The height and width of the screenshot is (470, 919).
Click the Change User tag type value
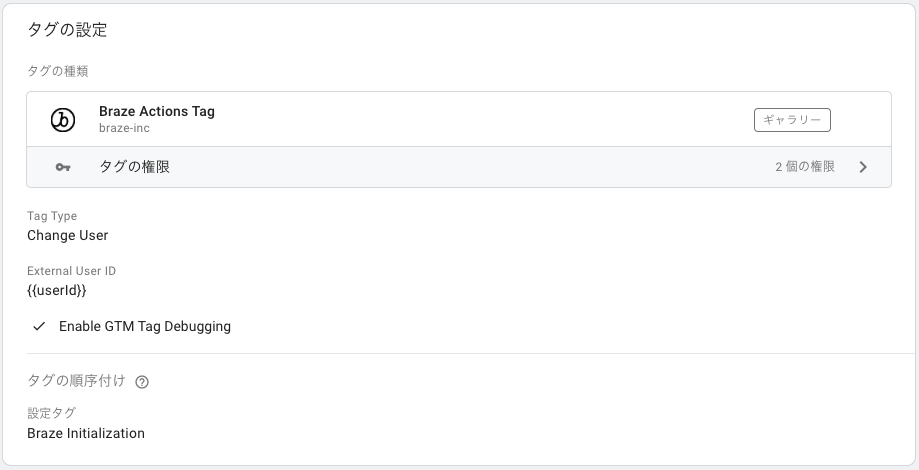point(67,236)
